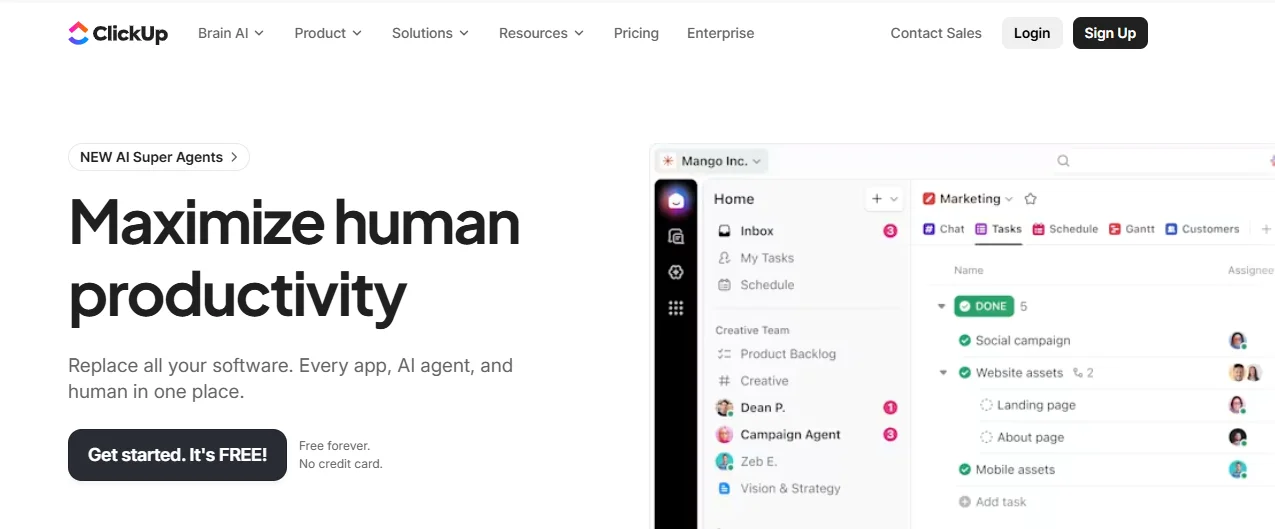Viewport: 1275px width, 529px height.
Task: Toggle the Landing page status circle
Action: click(986, 405)
